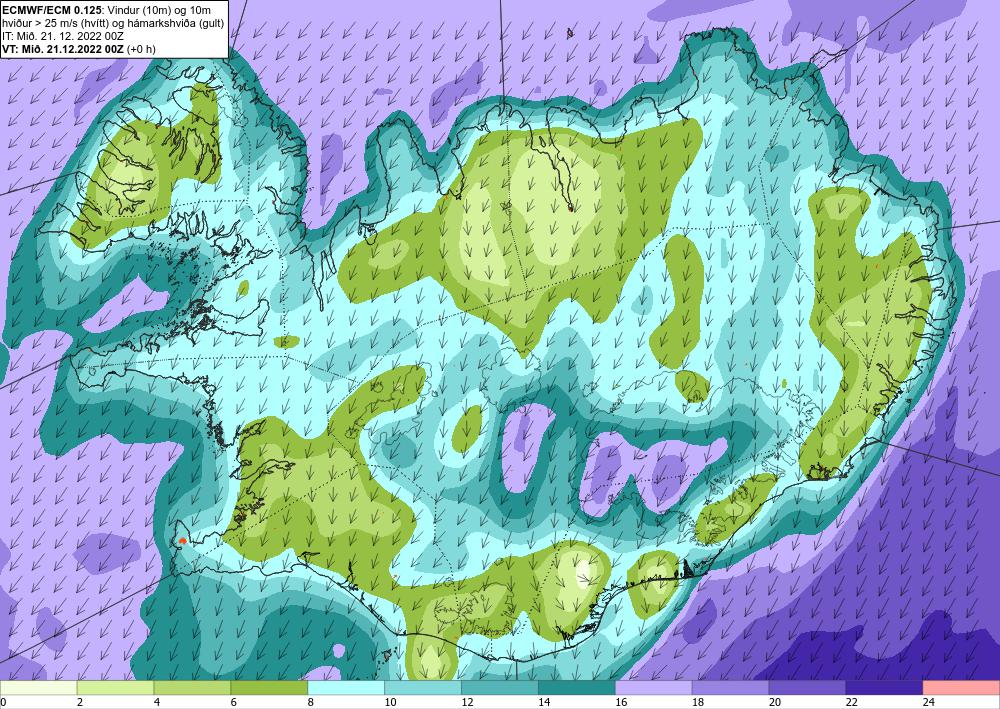Click the 10–12 m/s light teal legend swatch
The width and height of the screenshot is (1000, 709).
[423, 689]
